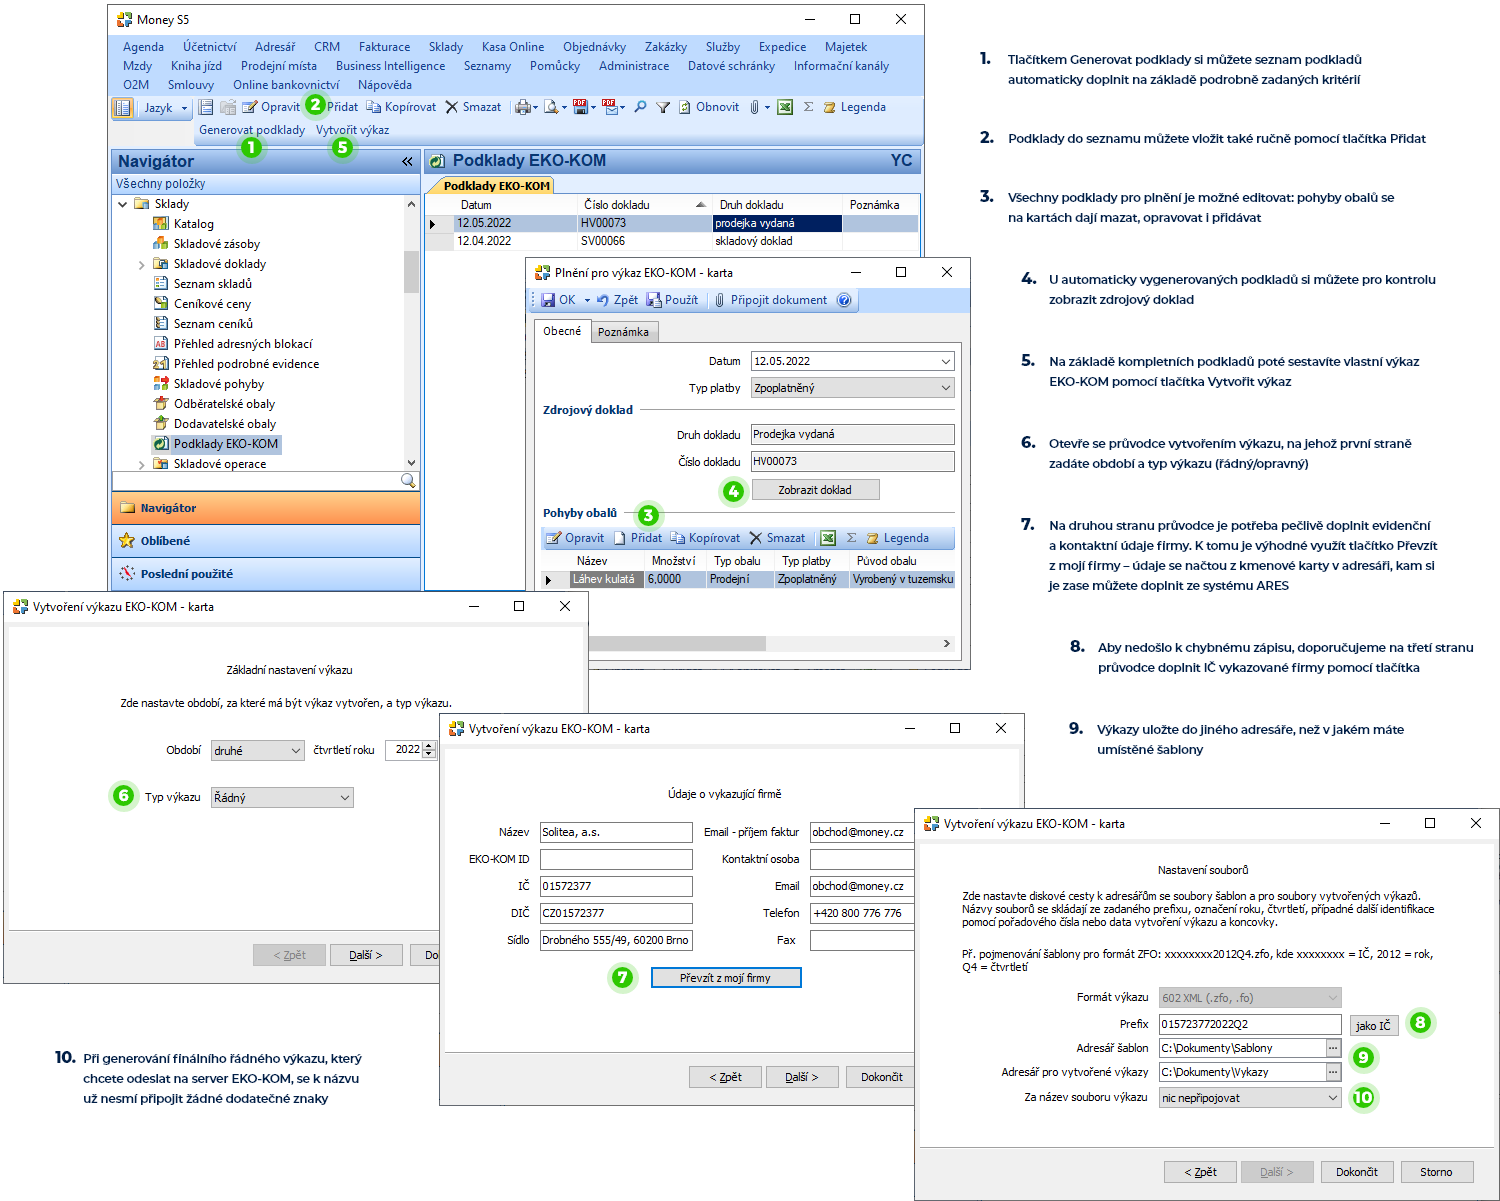The height and width of the screenshot is (1201, 1500).
Task: Click OK save in Plnění pro výkaz window
Action: (558, 300)
